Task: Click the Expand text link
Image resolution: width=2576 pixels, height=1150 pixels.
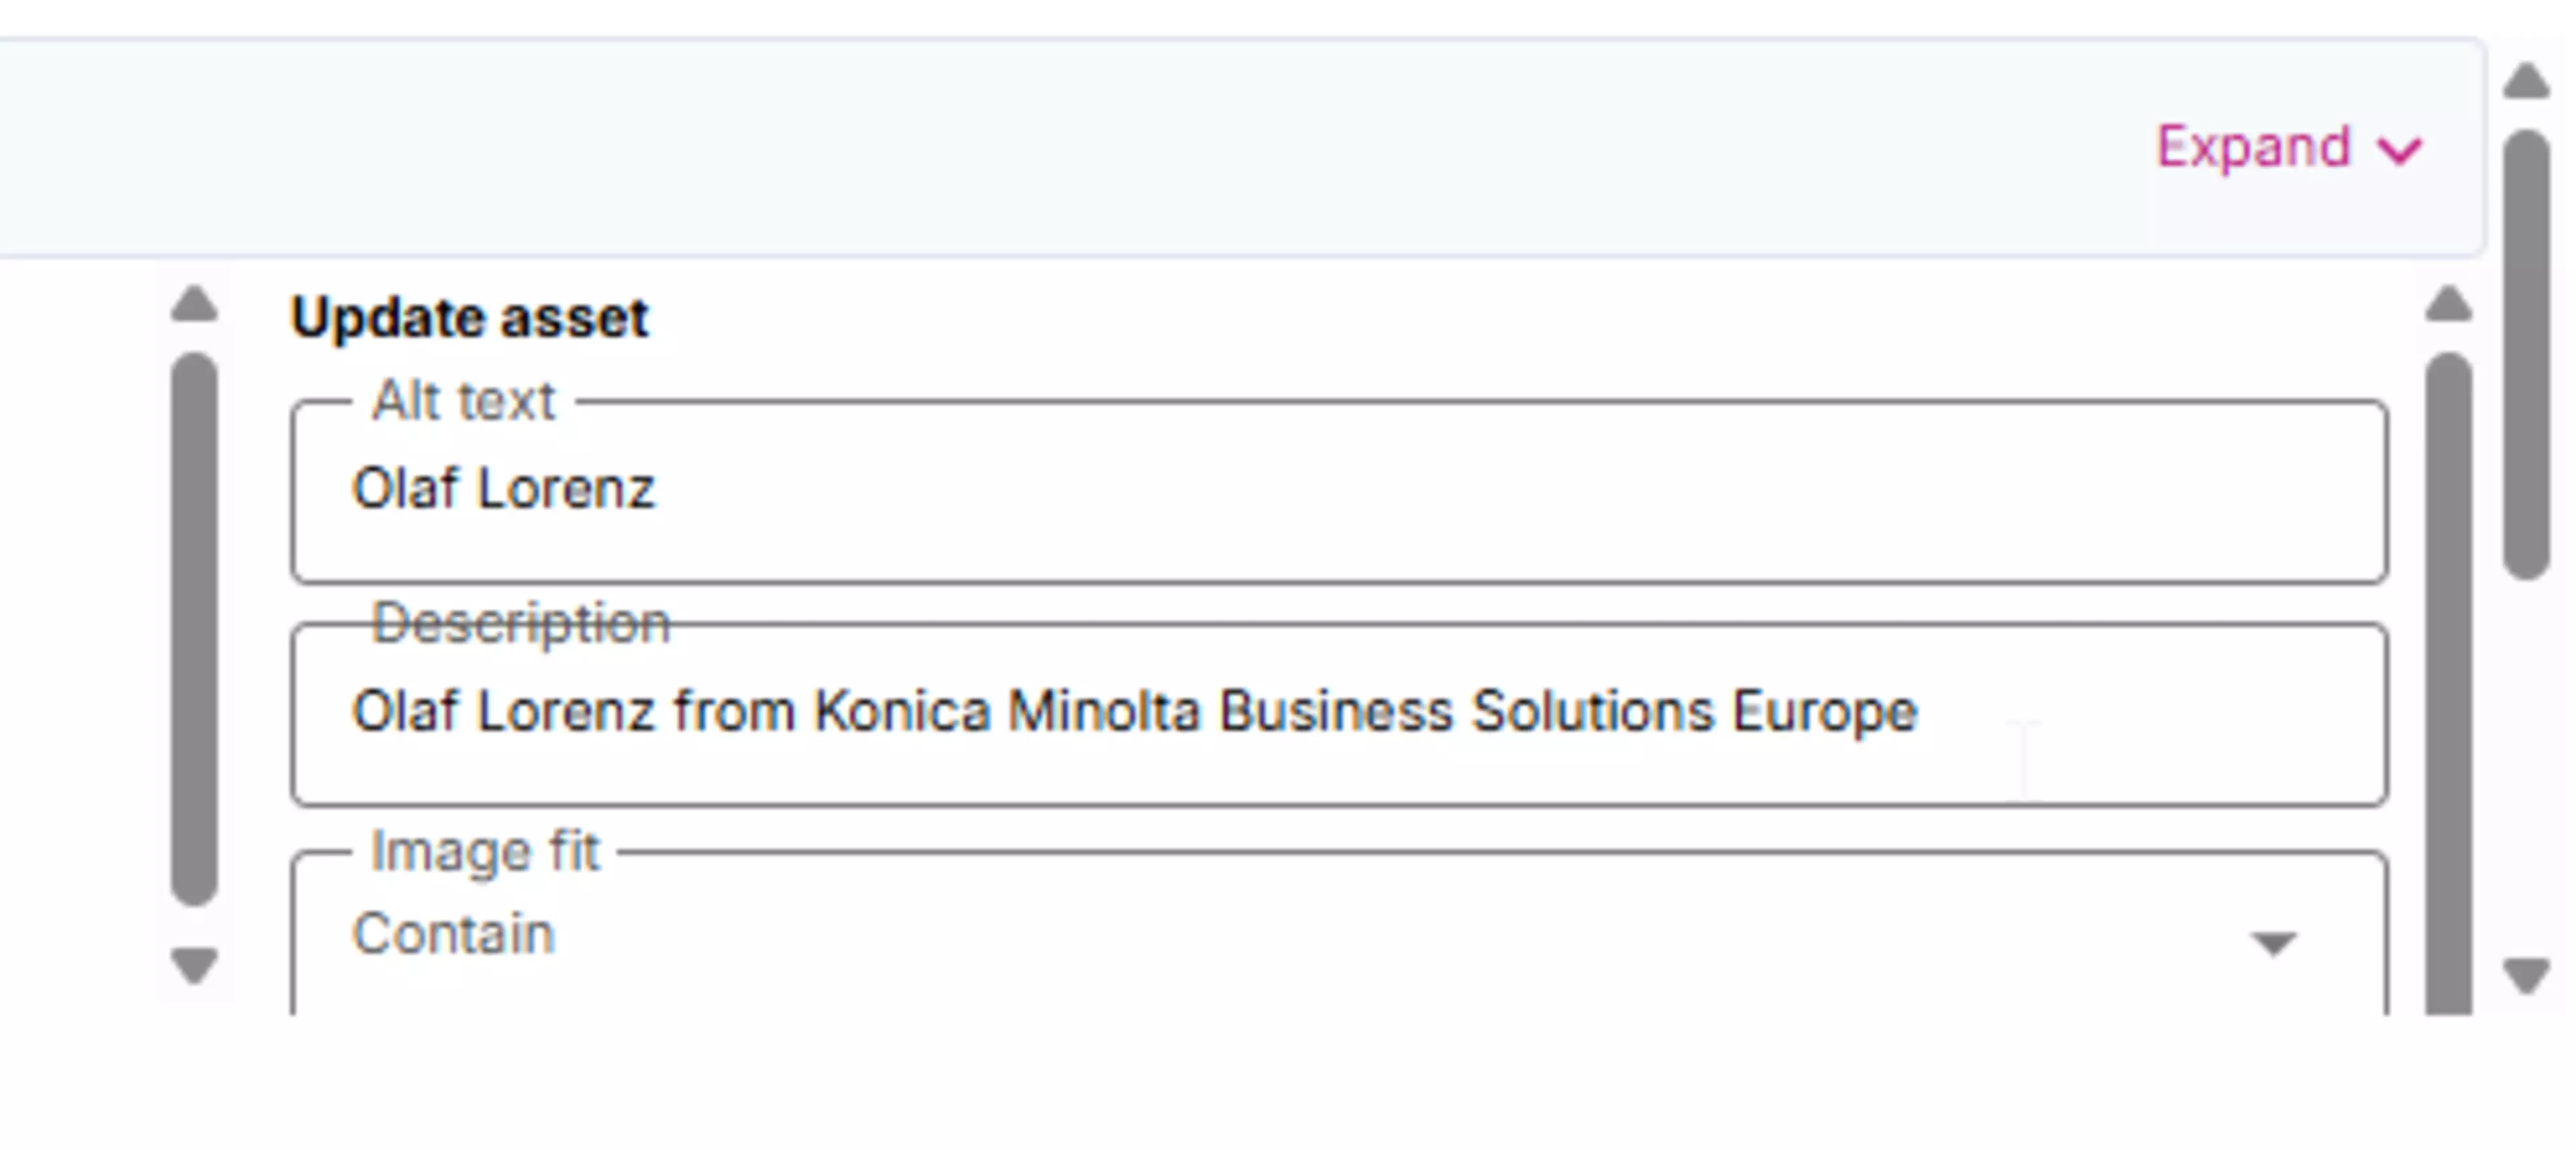Action: click(x=2252, y=148)
